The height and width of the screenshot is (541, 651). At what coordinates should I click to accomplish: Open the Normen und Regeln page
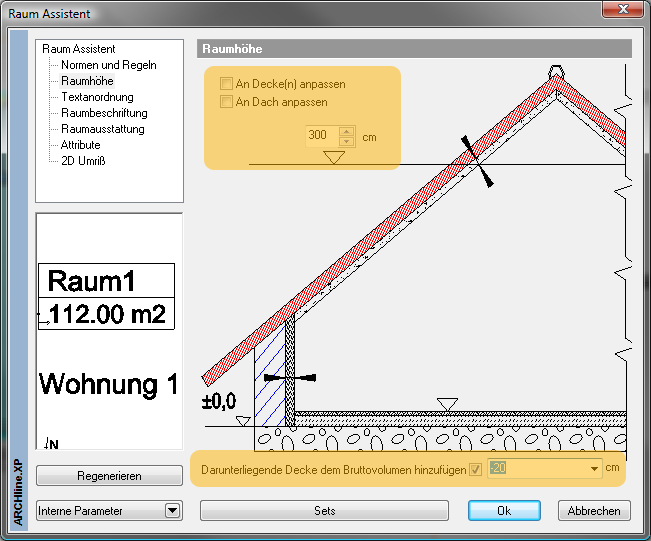click(x=109, y=65)
